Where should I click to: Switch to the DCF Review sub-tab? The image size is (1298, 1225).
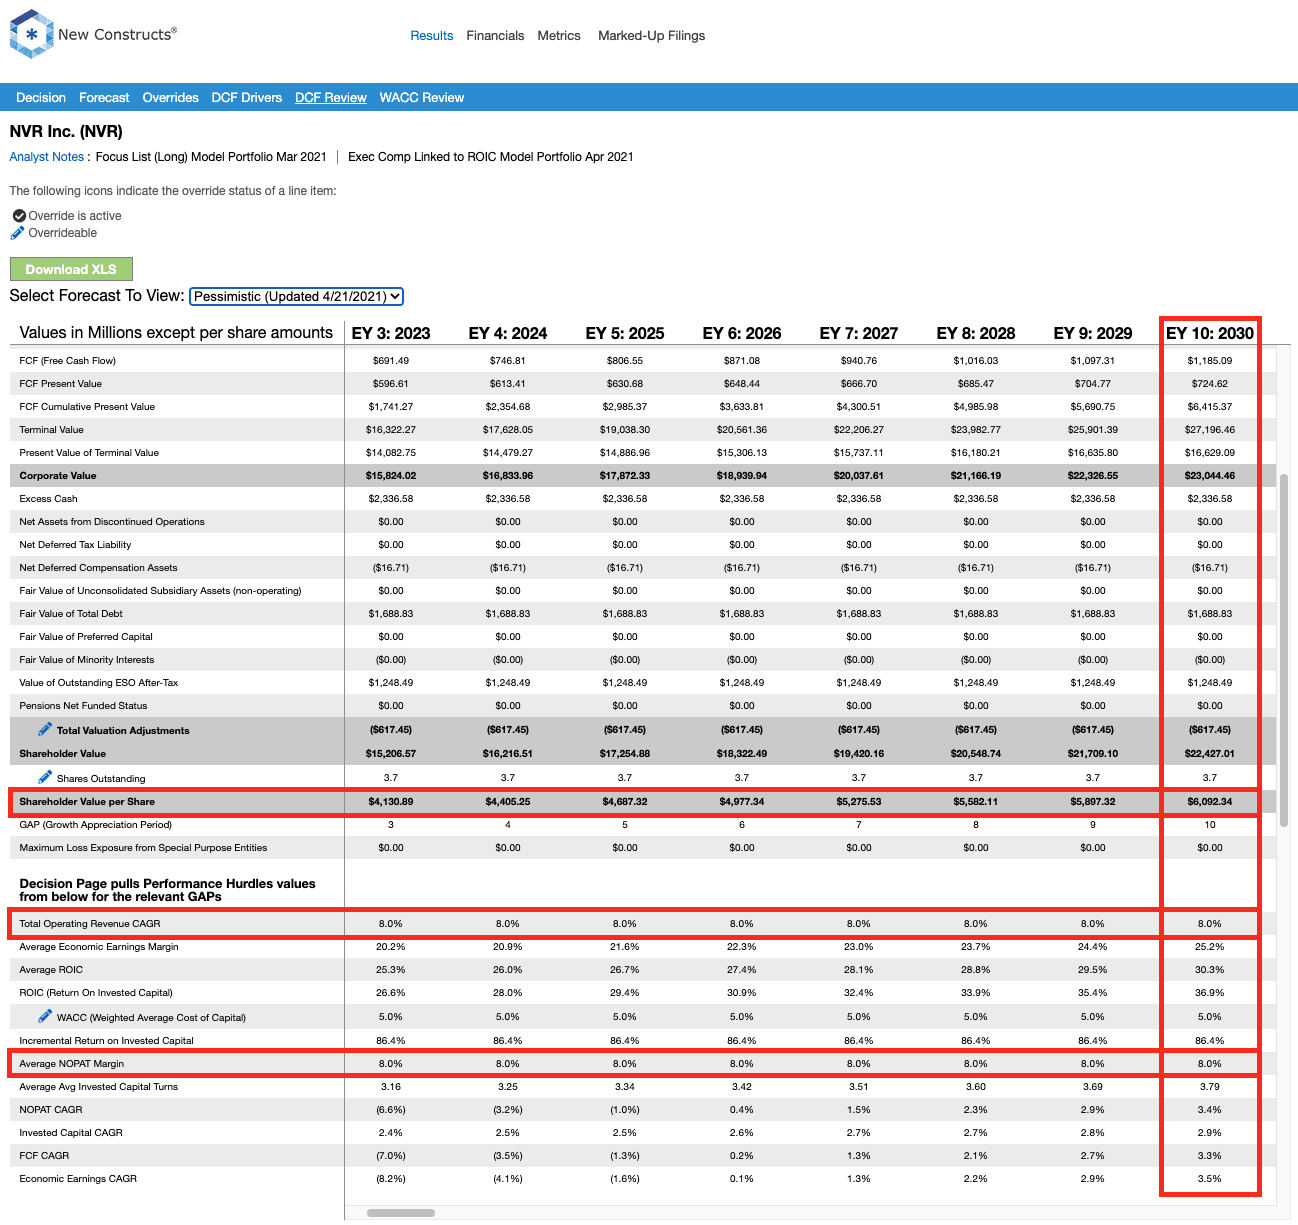tap(331, 97)
